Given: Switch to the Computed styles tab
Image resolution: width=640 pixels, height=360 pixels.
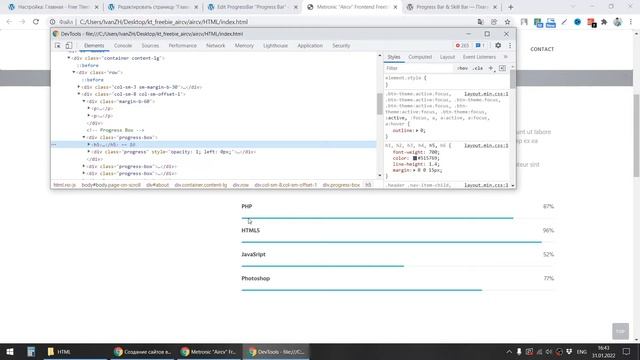Looking at the screenshot, I should pyautogui.click(x=420, y=57).
